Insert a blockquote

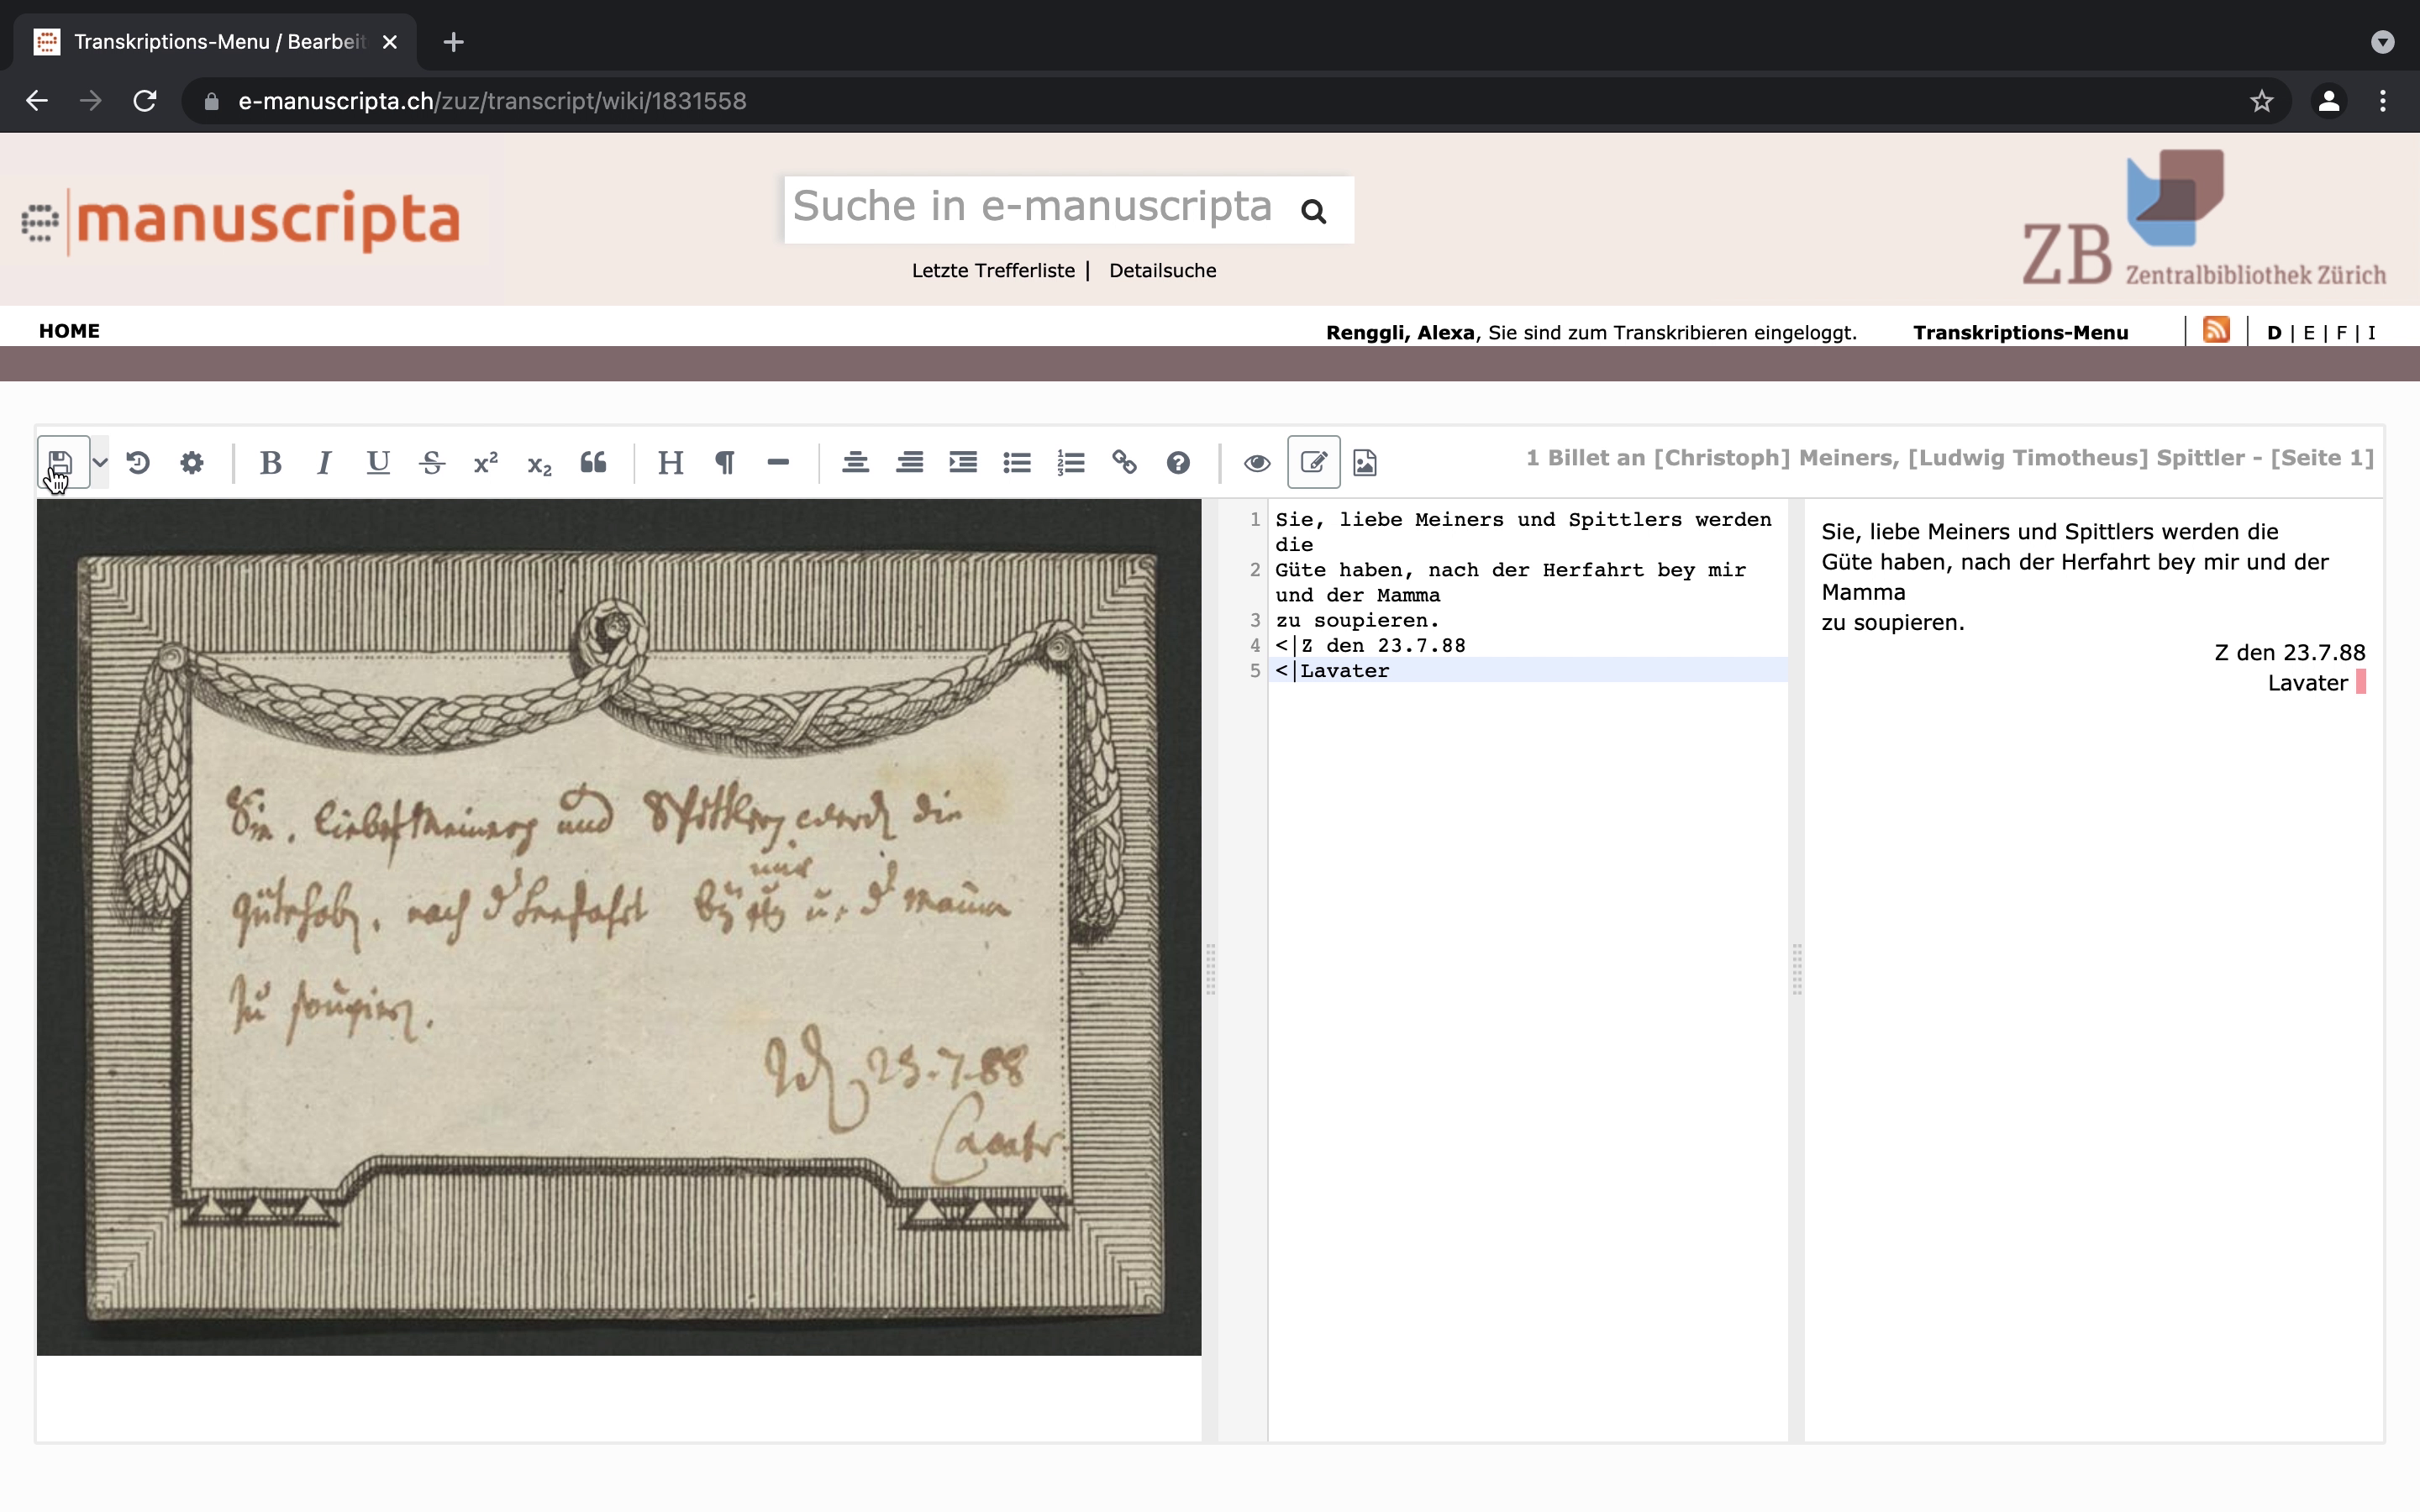tap(593, 462)
